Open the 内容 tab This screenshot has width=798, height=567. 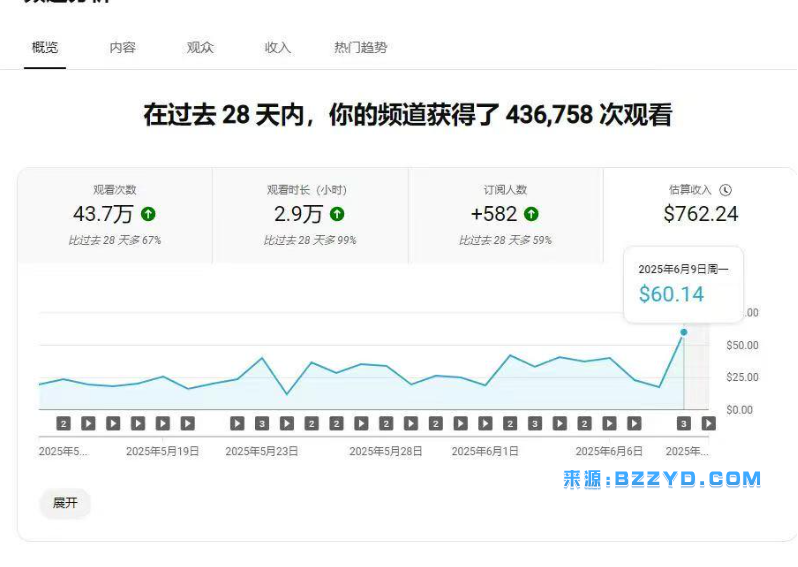122,47
